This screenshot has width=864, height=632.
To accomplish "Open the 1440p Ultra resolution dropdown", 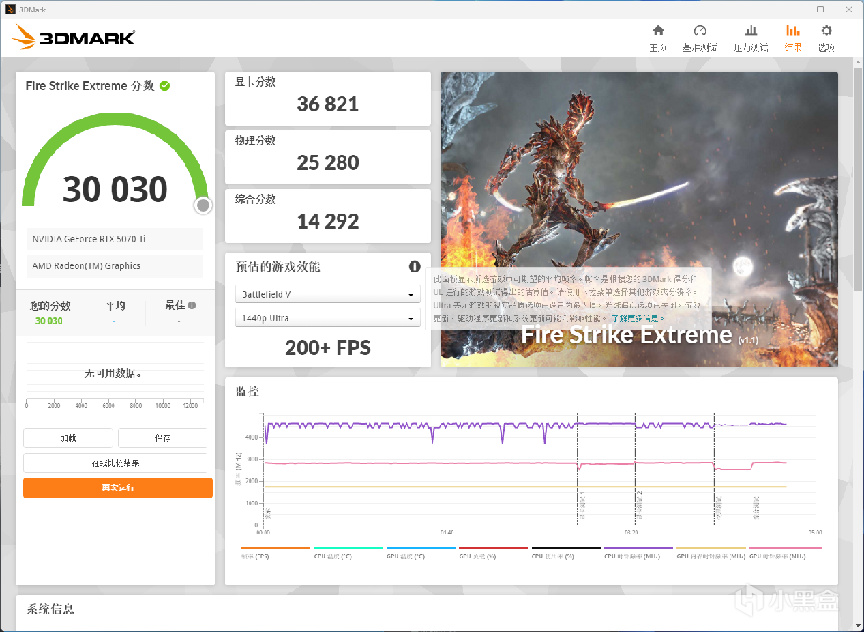I will [328, 318].
